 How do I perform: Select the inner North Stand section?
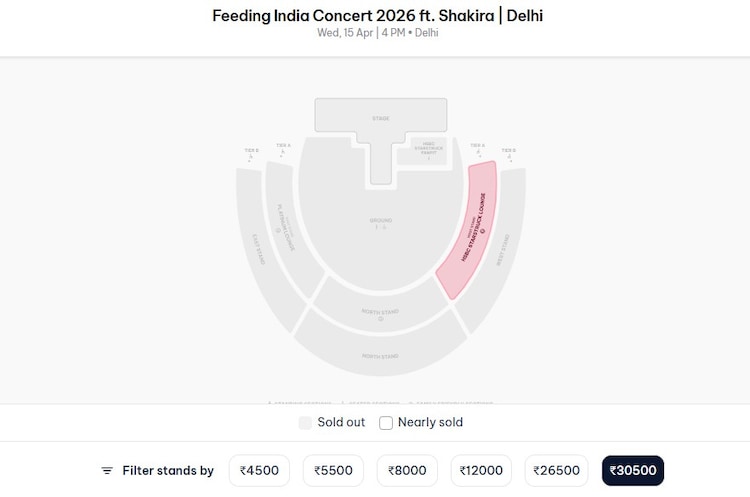(x=380, y=314)
